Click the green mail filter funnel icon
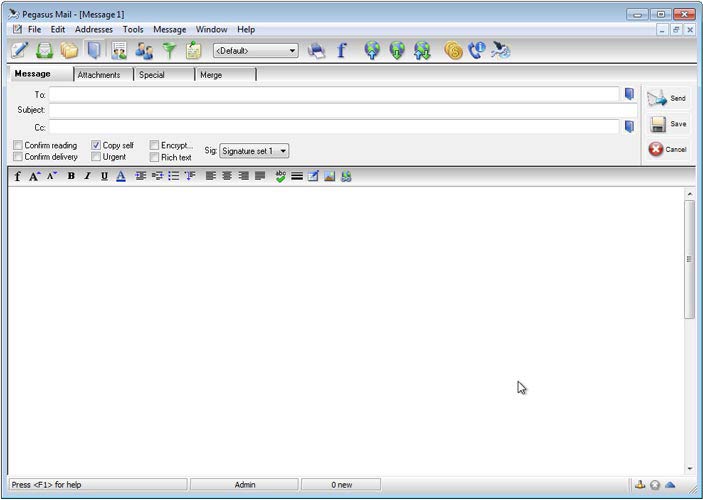 click(x=169, y=50)
